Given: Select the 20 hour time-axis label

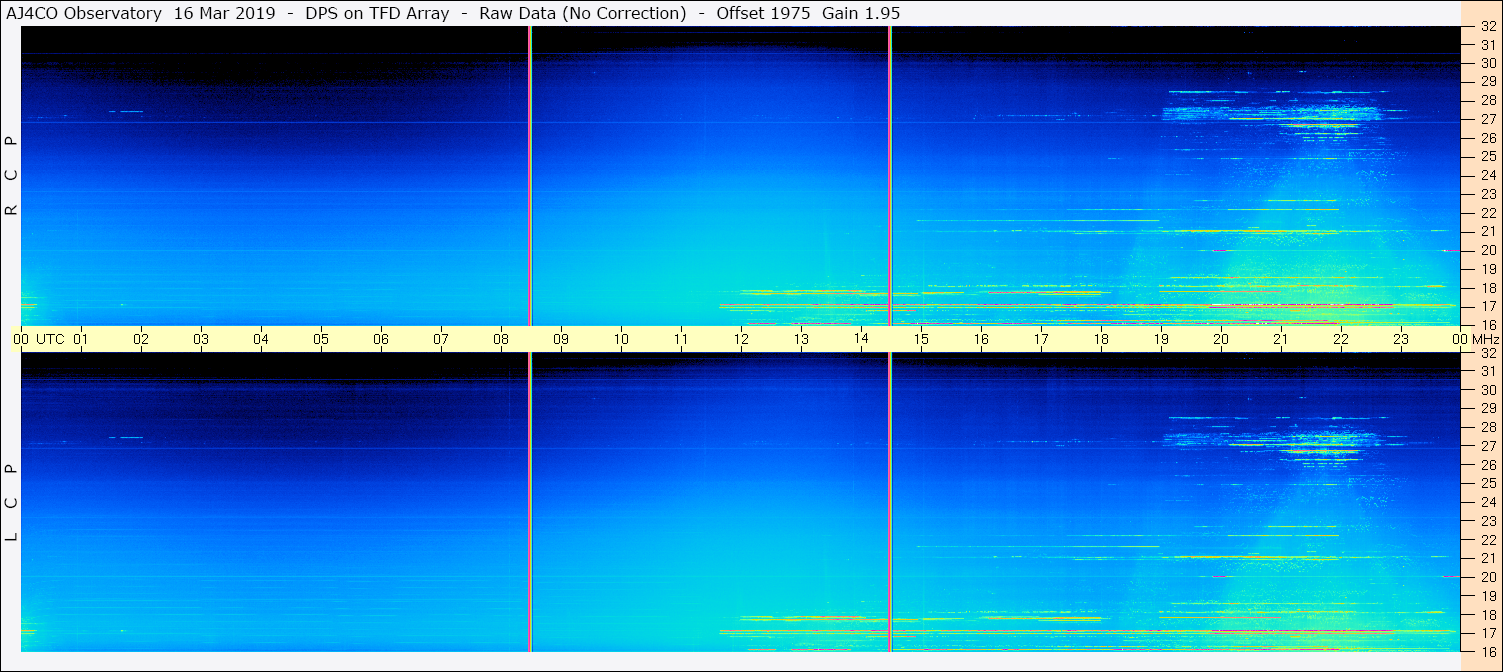Looking at the screenshot, I should (1221, 339).
